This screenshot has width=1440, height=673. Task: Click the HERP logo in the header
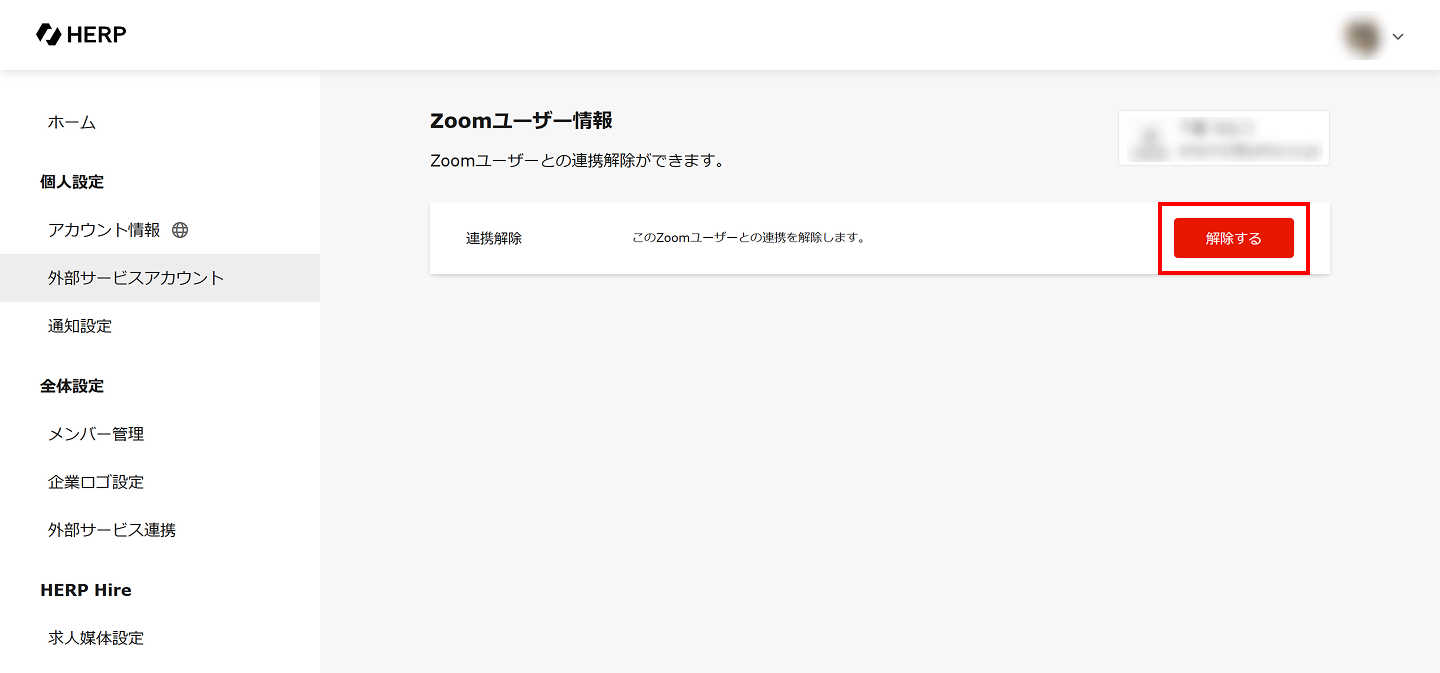[81, 35]
